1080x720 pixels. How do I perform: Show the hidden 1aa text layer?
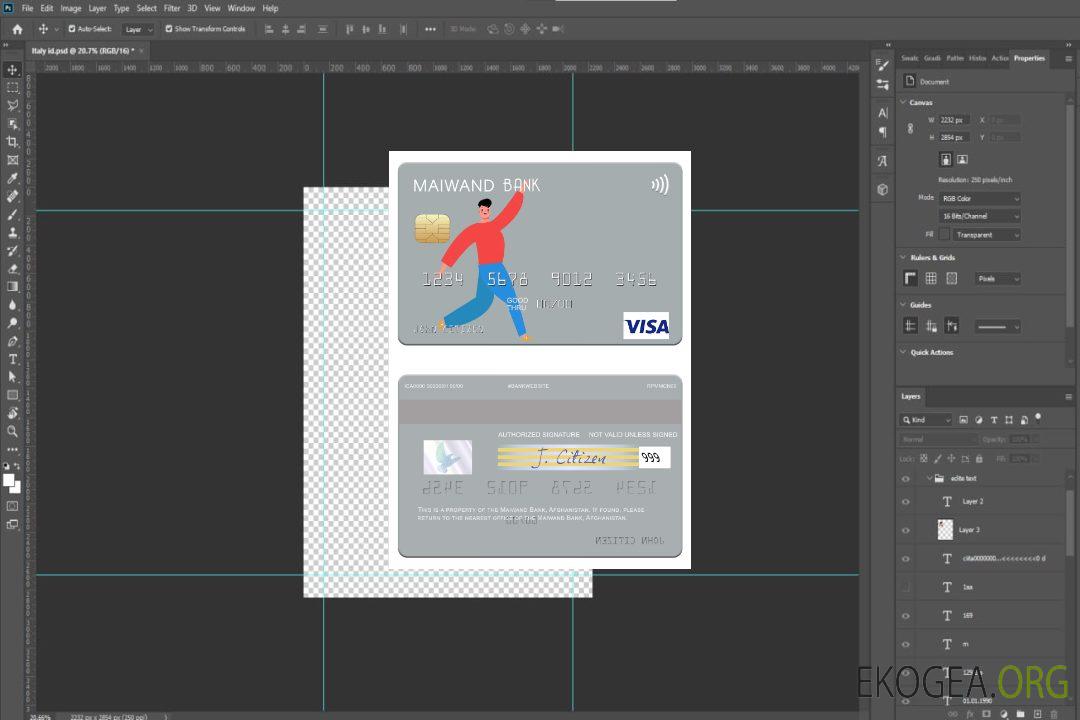[906, 587]
